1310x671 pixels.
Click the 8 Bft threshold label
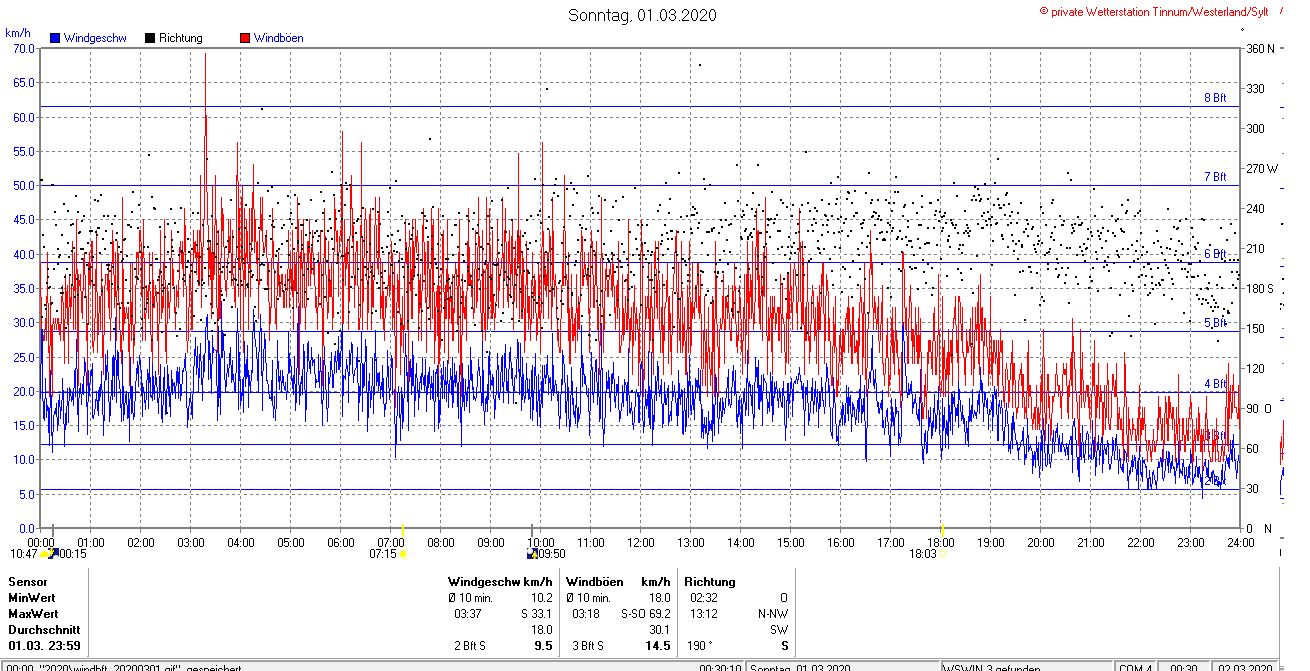(x=1214, y=98)
